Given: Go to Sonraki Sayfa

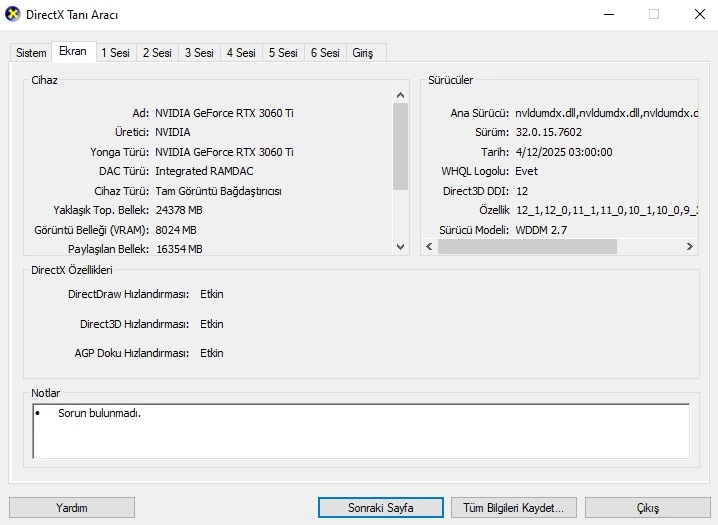Looking at the screenshot, I should click(x=381, y=508).
